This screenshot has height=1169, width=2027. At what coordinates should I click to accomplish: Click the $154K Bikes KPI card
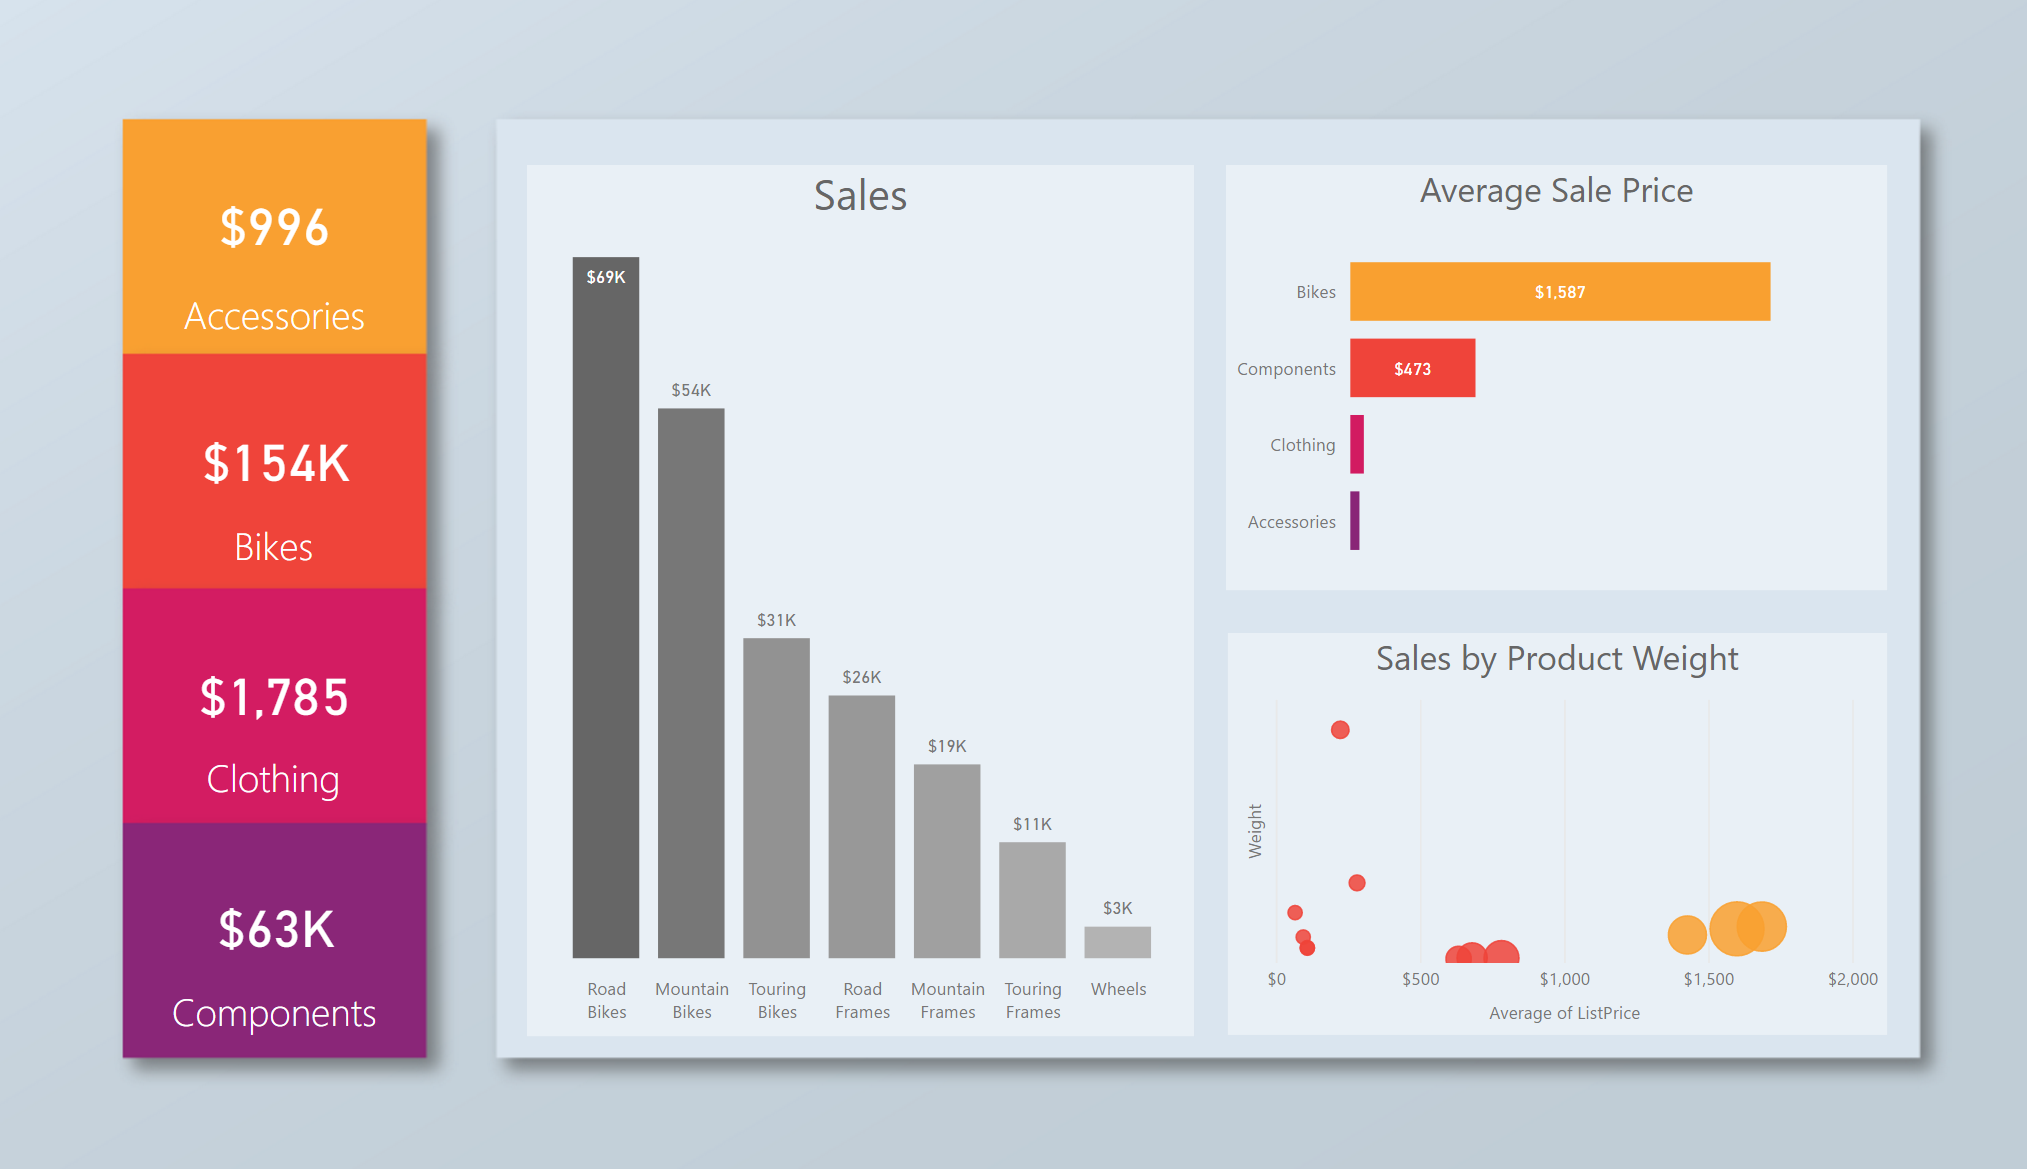coord(274,470)
